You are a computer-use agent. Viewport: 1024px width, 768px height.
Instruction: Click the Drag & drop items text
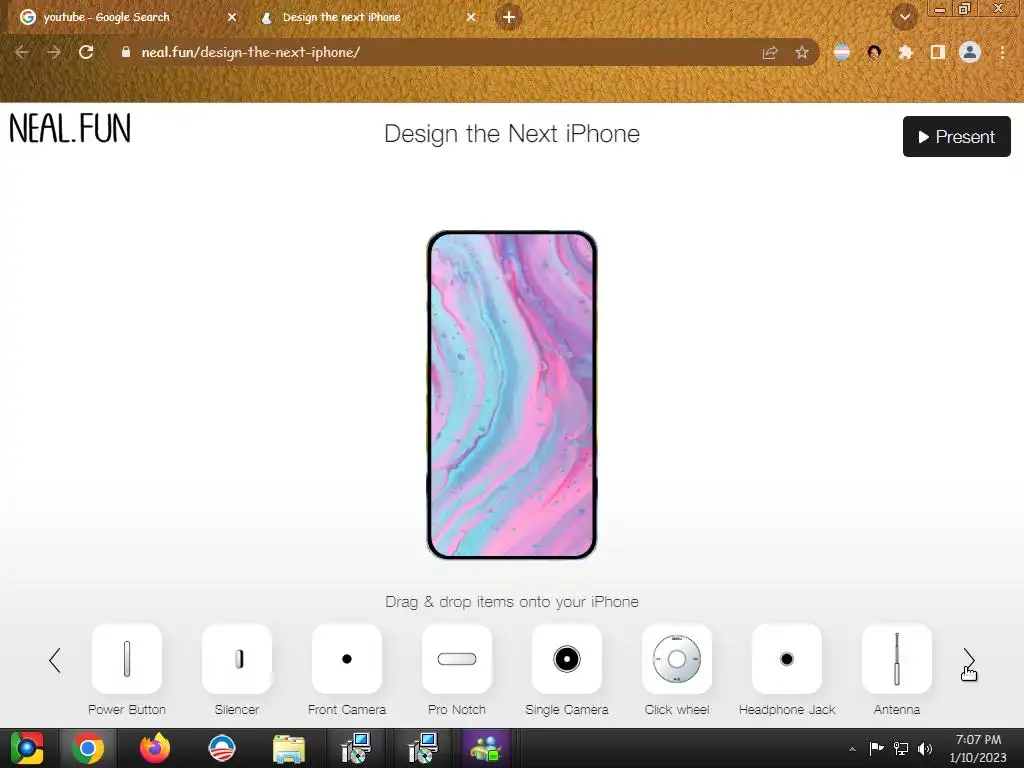click(x=512, y=601)
